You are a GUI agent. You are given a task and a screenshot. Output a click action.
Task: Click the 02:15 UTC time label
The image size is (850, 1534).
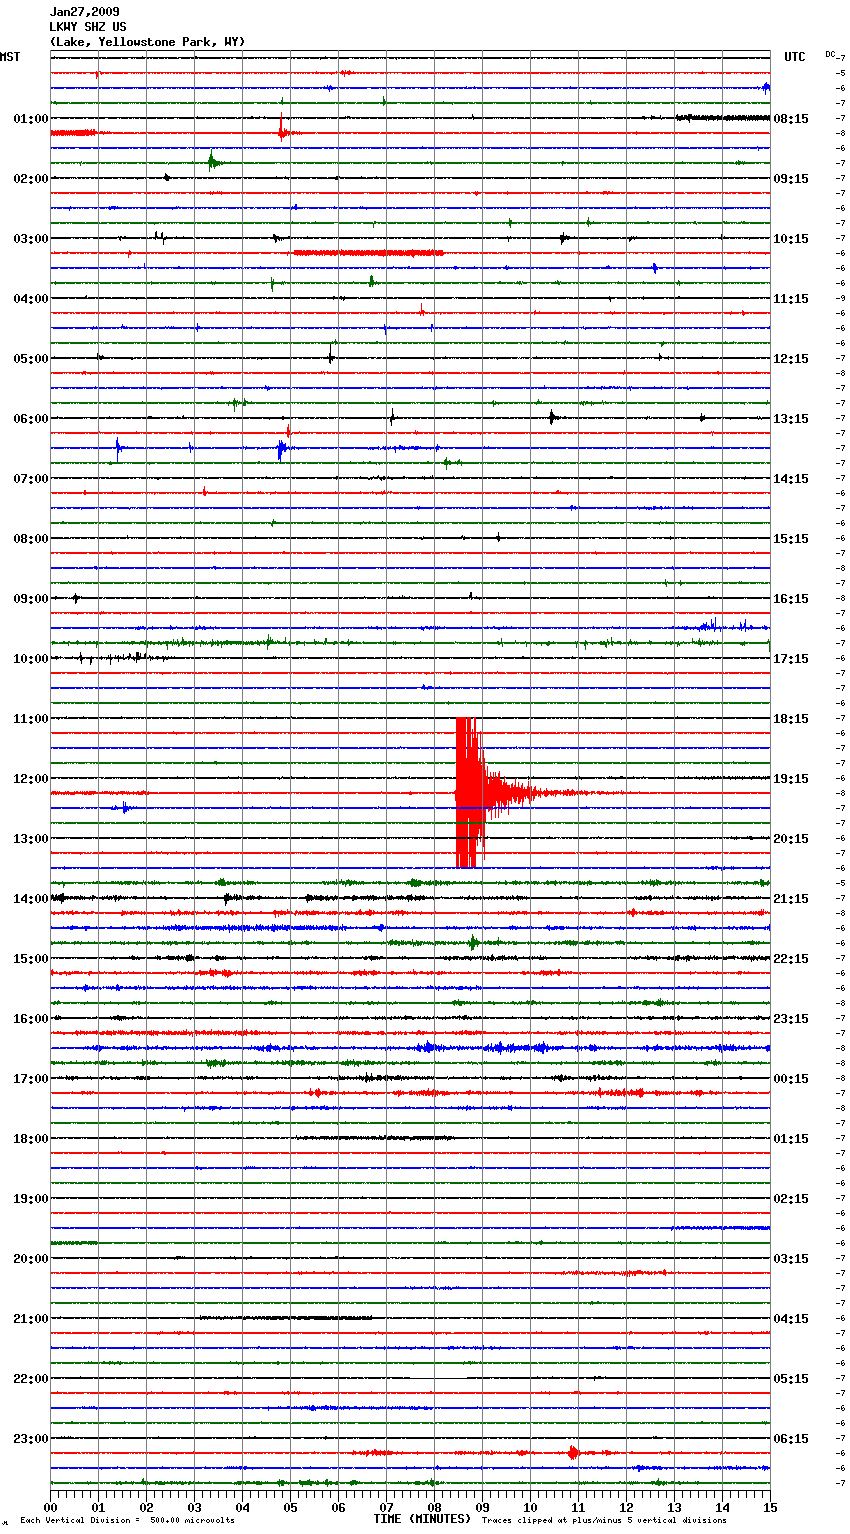791,1199
